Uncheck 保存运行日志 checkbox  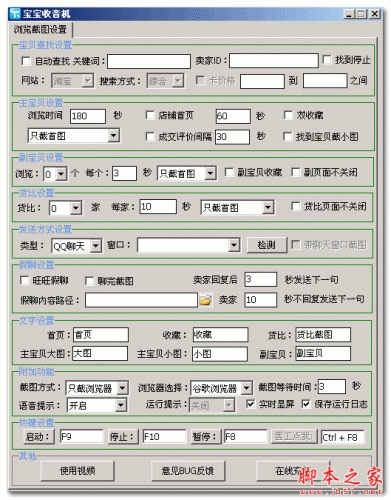click(306, 404)
